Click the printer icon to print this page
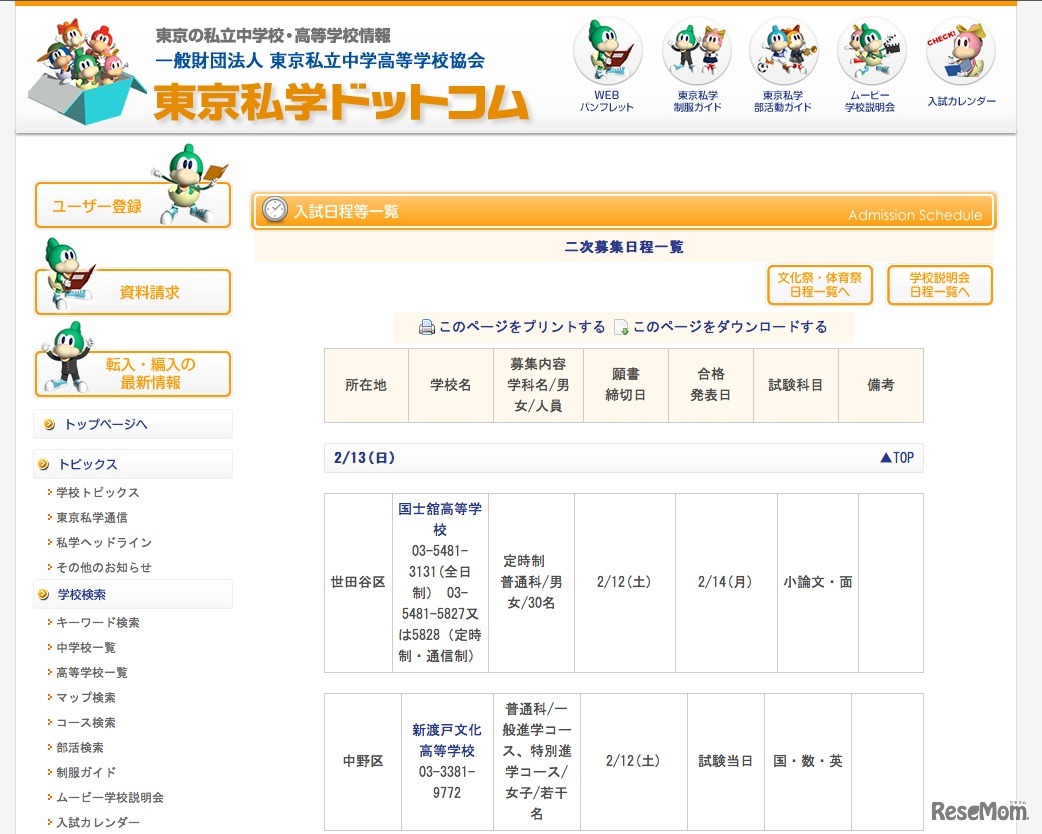The width and height of the screenshot is (1042, 834). (x=424, y=327)
